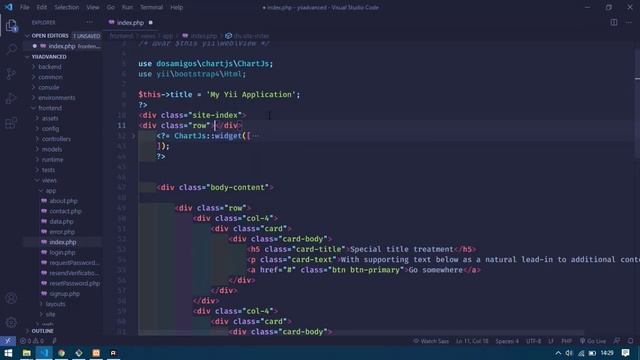Click the remote window status bar icon
The width and height of the screenshot is (640, 360).
tap(8, 341)
